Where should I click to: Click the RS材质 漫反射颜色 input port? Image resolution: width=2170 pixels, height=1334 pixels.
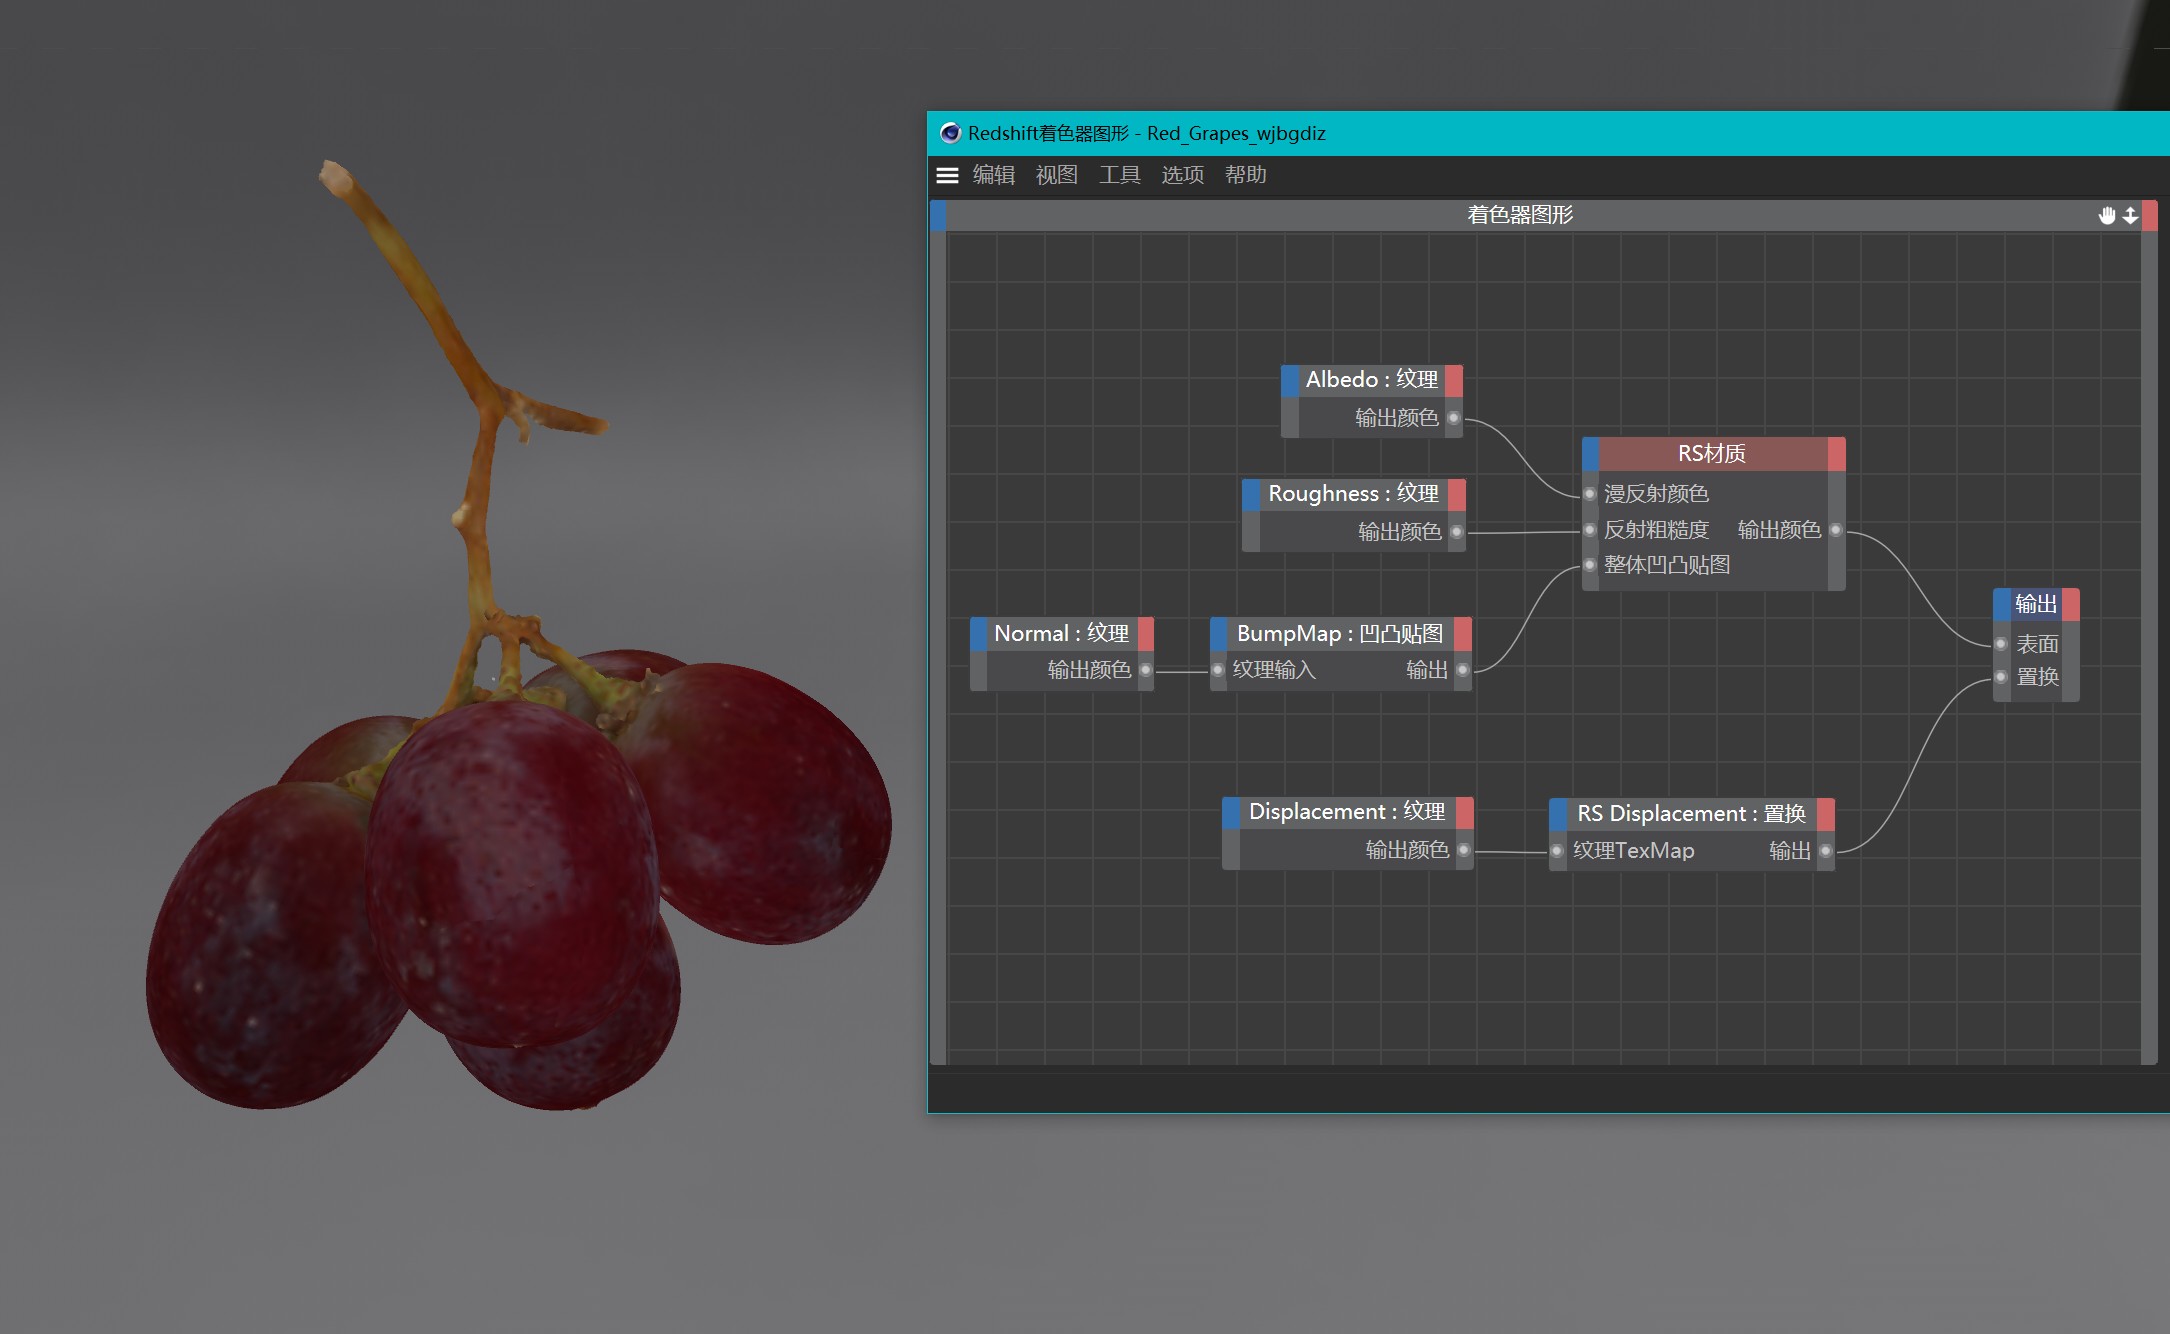click(x=1590, y=494)
